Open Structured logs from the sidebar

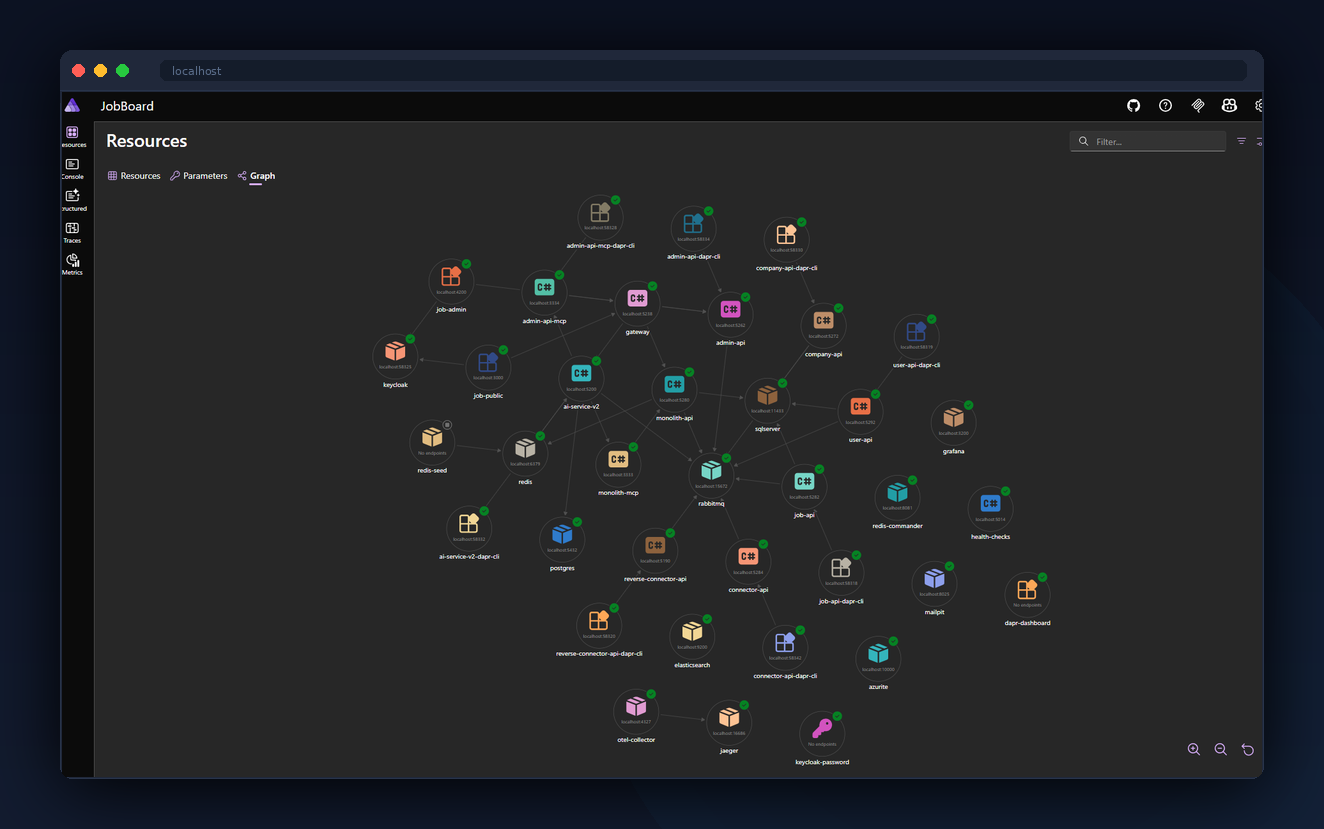(72, 200)
